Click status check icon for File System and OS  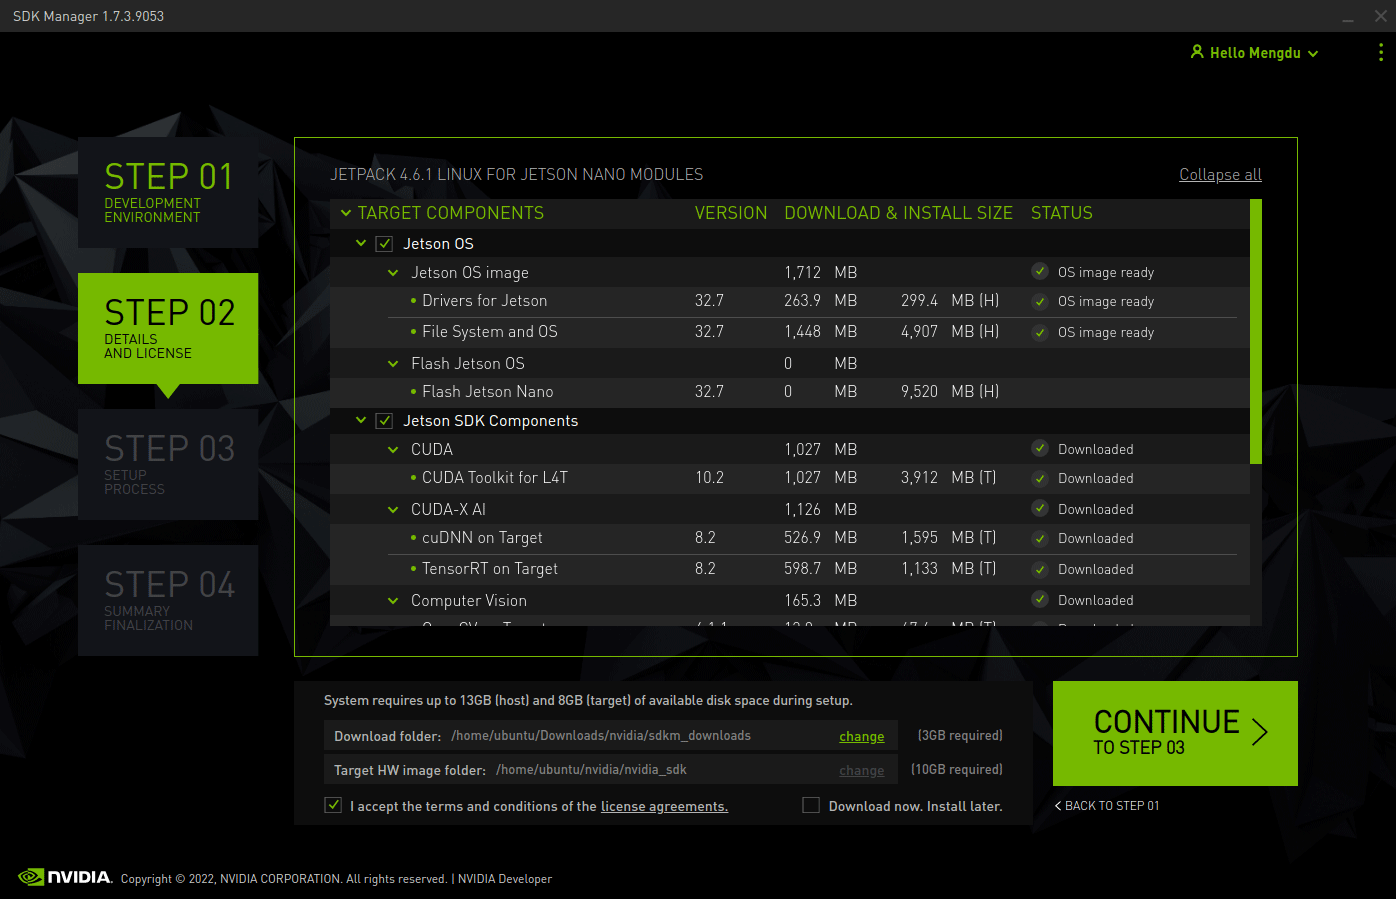point(1040,331)
